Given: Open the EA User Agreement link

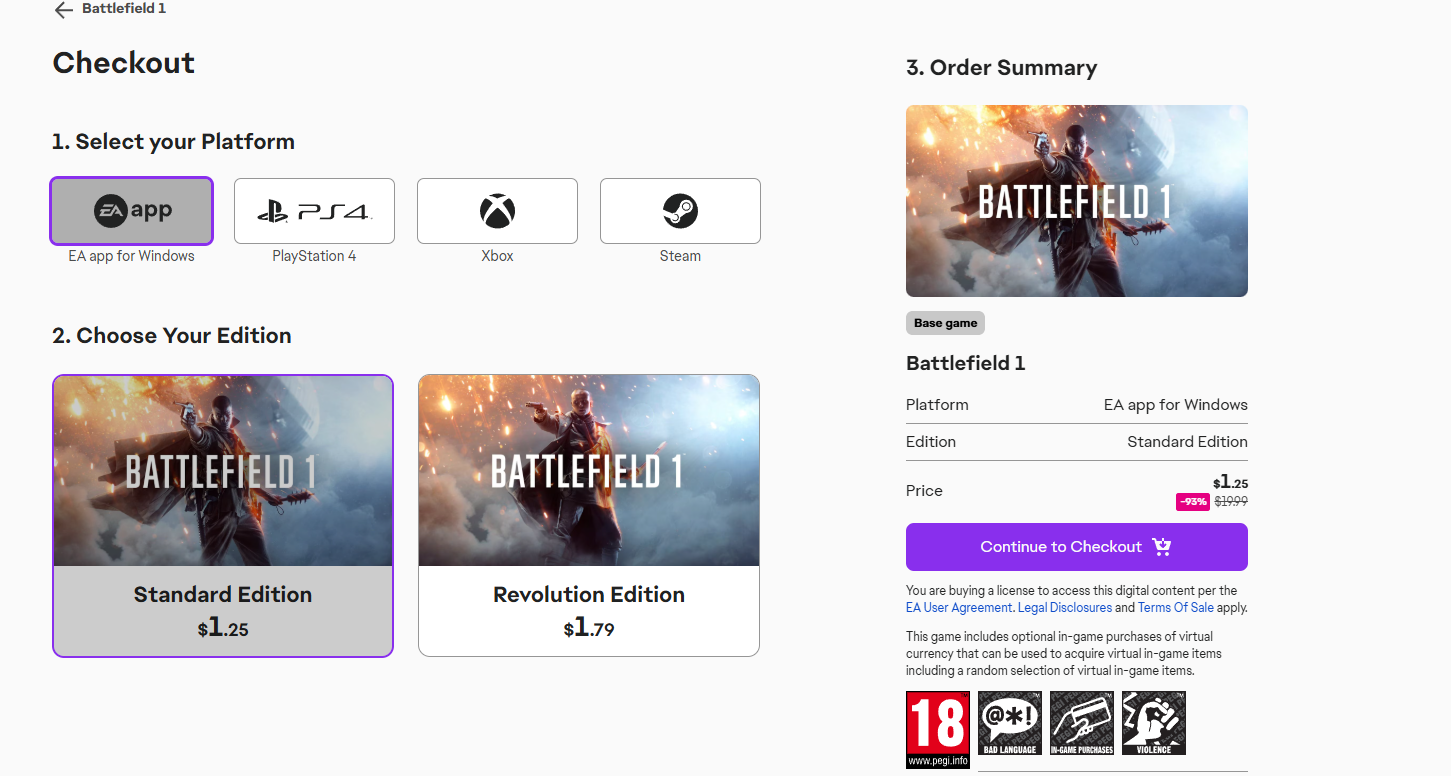Looking at the screenshot, I should 959,608.
